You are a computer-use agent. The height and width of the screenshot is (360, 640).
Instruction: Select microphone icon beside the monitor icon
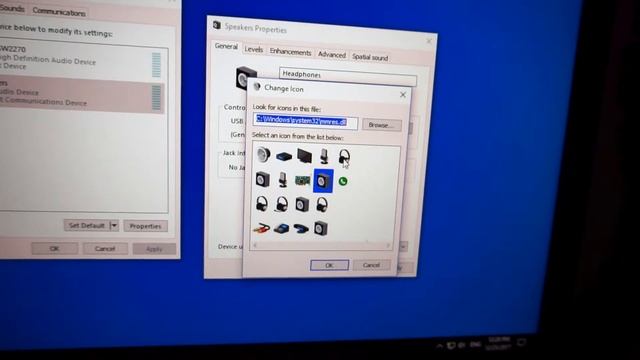(x=324, y=156)
